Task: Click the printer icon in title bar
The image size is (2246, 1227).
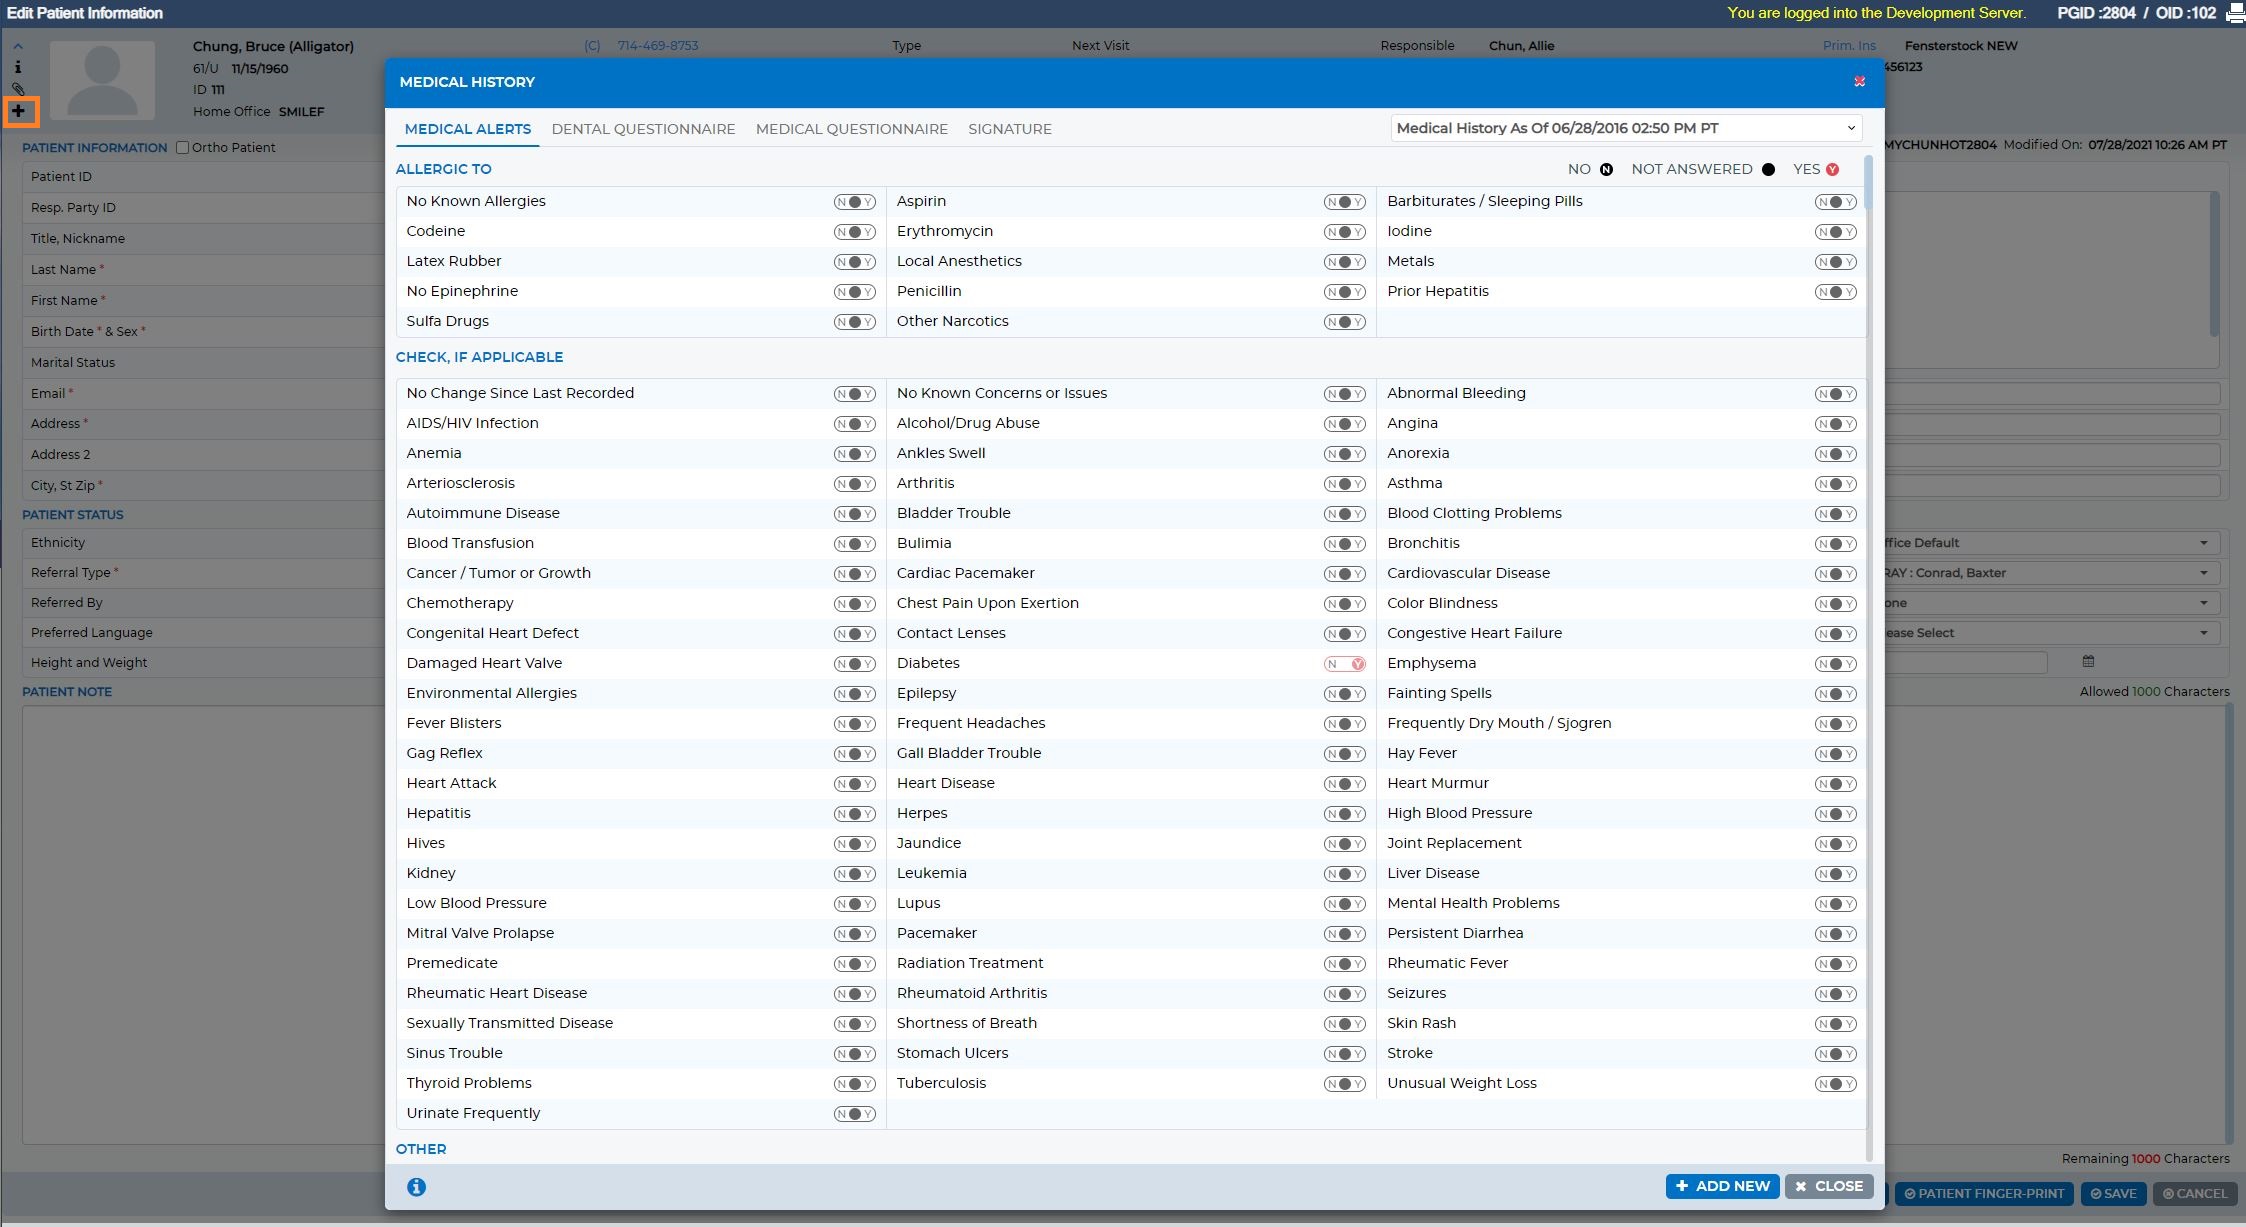Action: (2235, 13)
